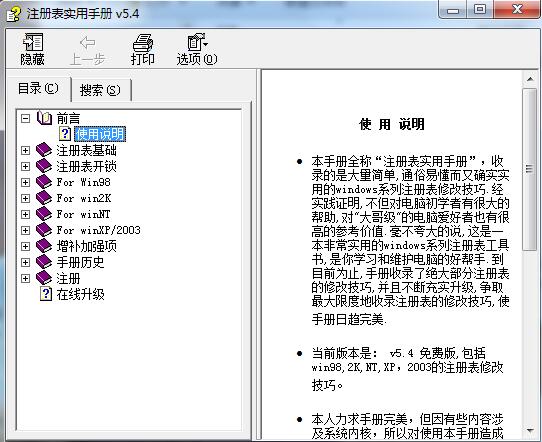The width and height of the screenshot is (542, 442).
Task: Click the purple book icon beside For winNT
Action: 44,214
